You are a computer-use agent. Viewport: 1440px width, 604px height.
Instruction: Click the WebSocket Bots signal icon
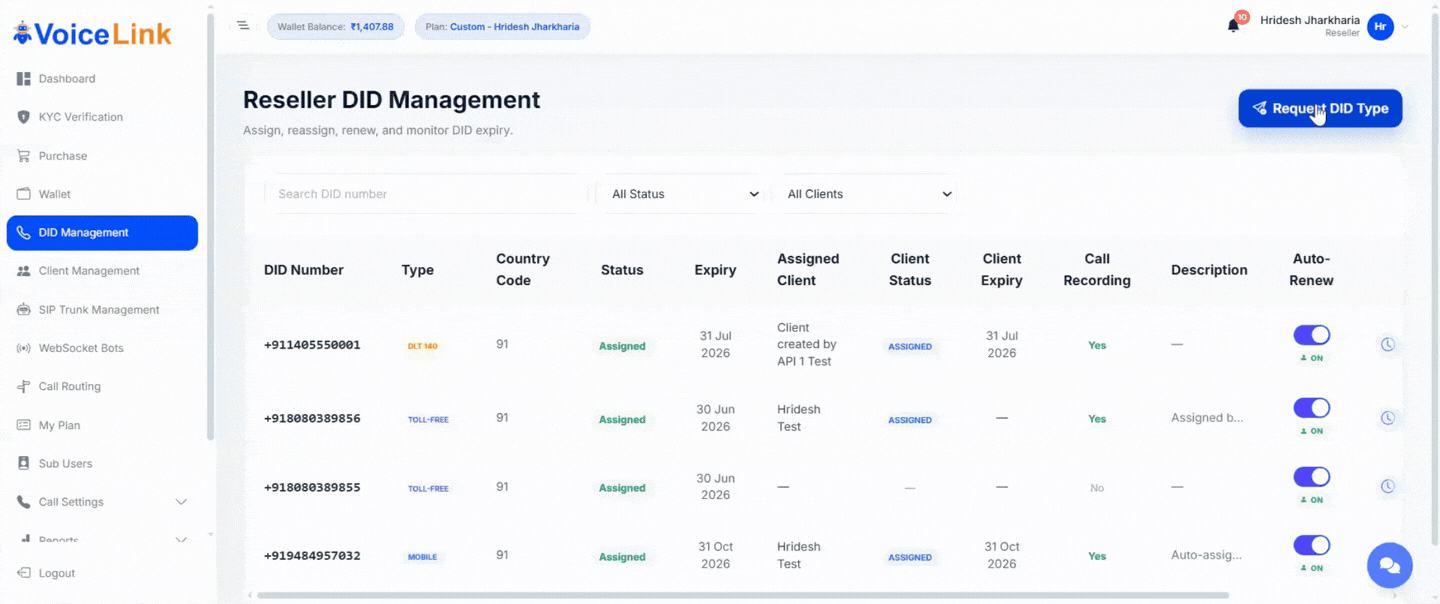(x=24, y=348)
